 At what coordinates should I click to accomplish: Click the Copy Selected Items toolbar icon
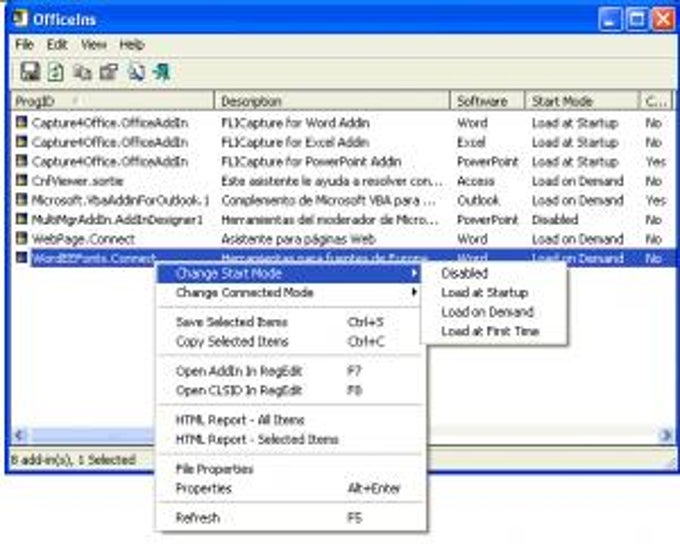coord(82,72)
